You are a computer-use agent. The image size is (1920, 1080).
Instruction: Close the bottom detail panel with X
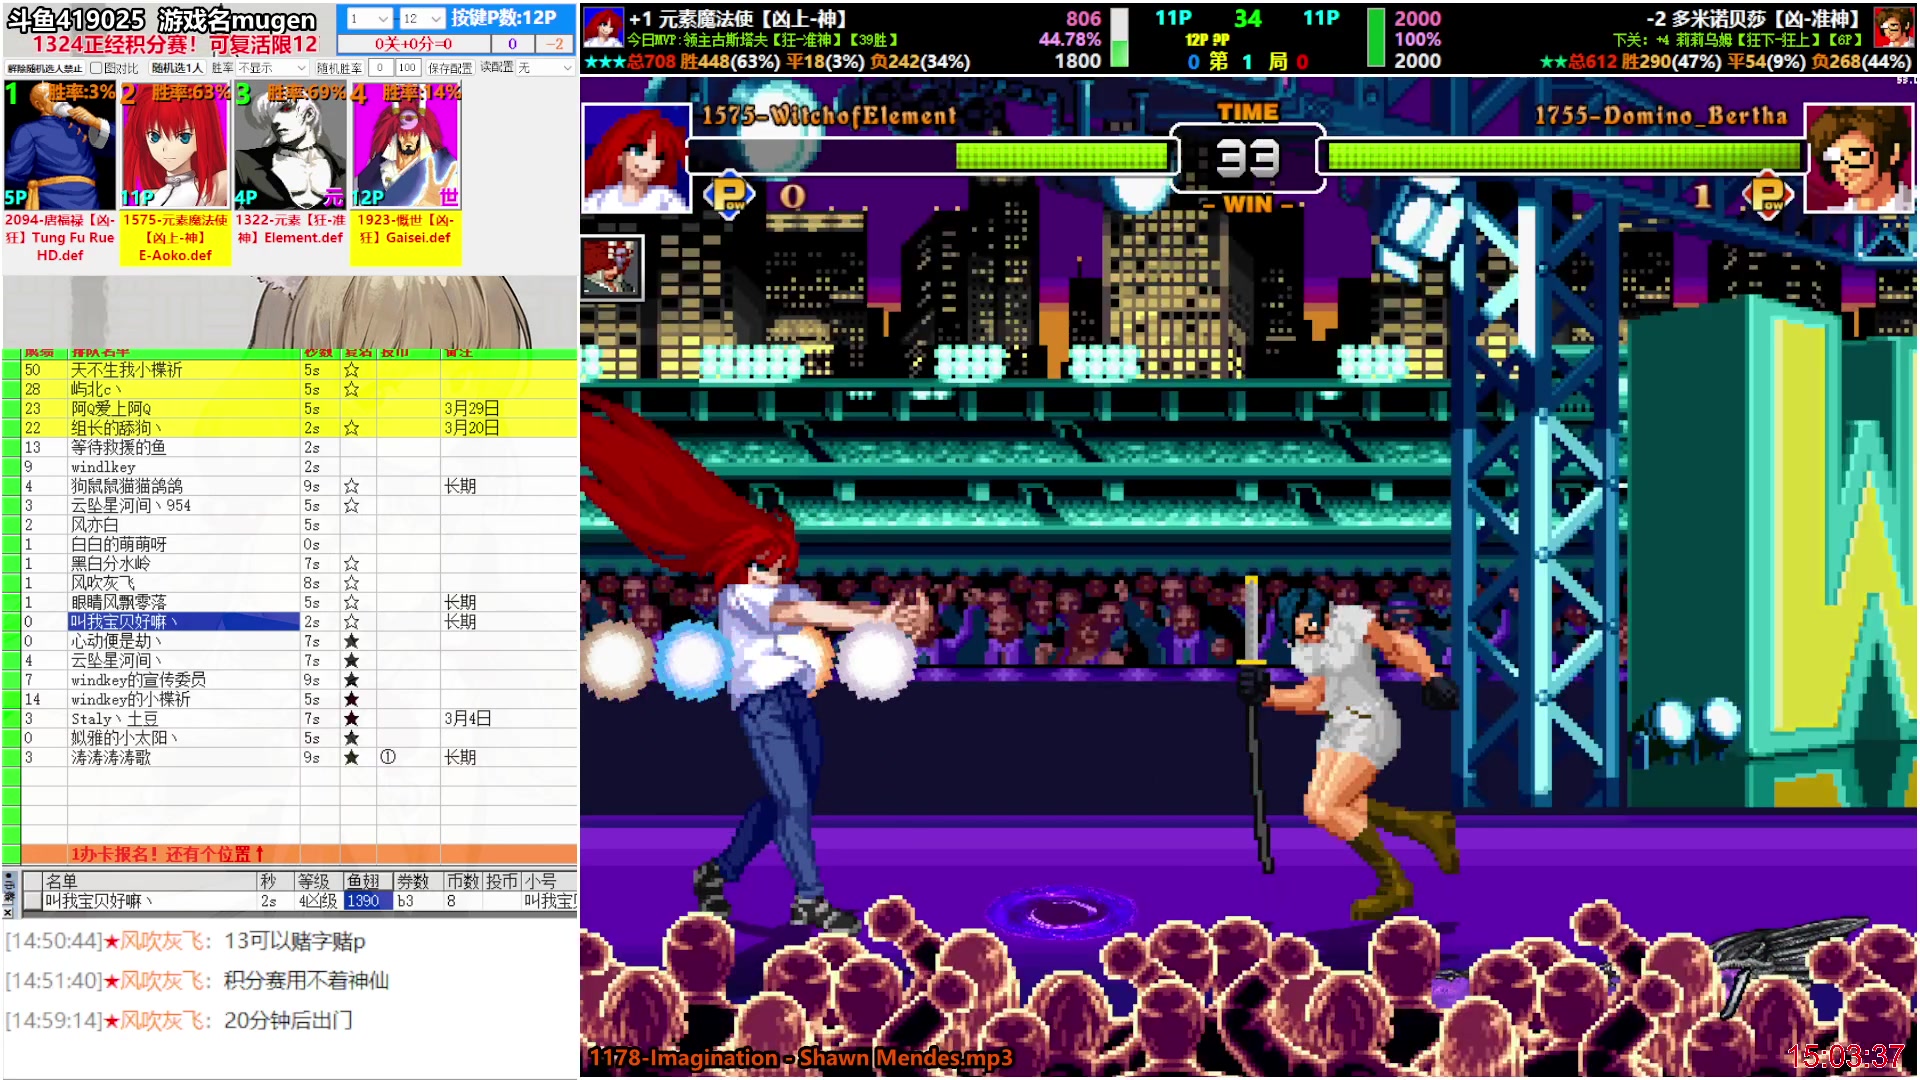coord(8,912)
